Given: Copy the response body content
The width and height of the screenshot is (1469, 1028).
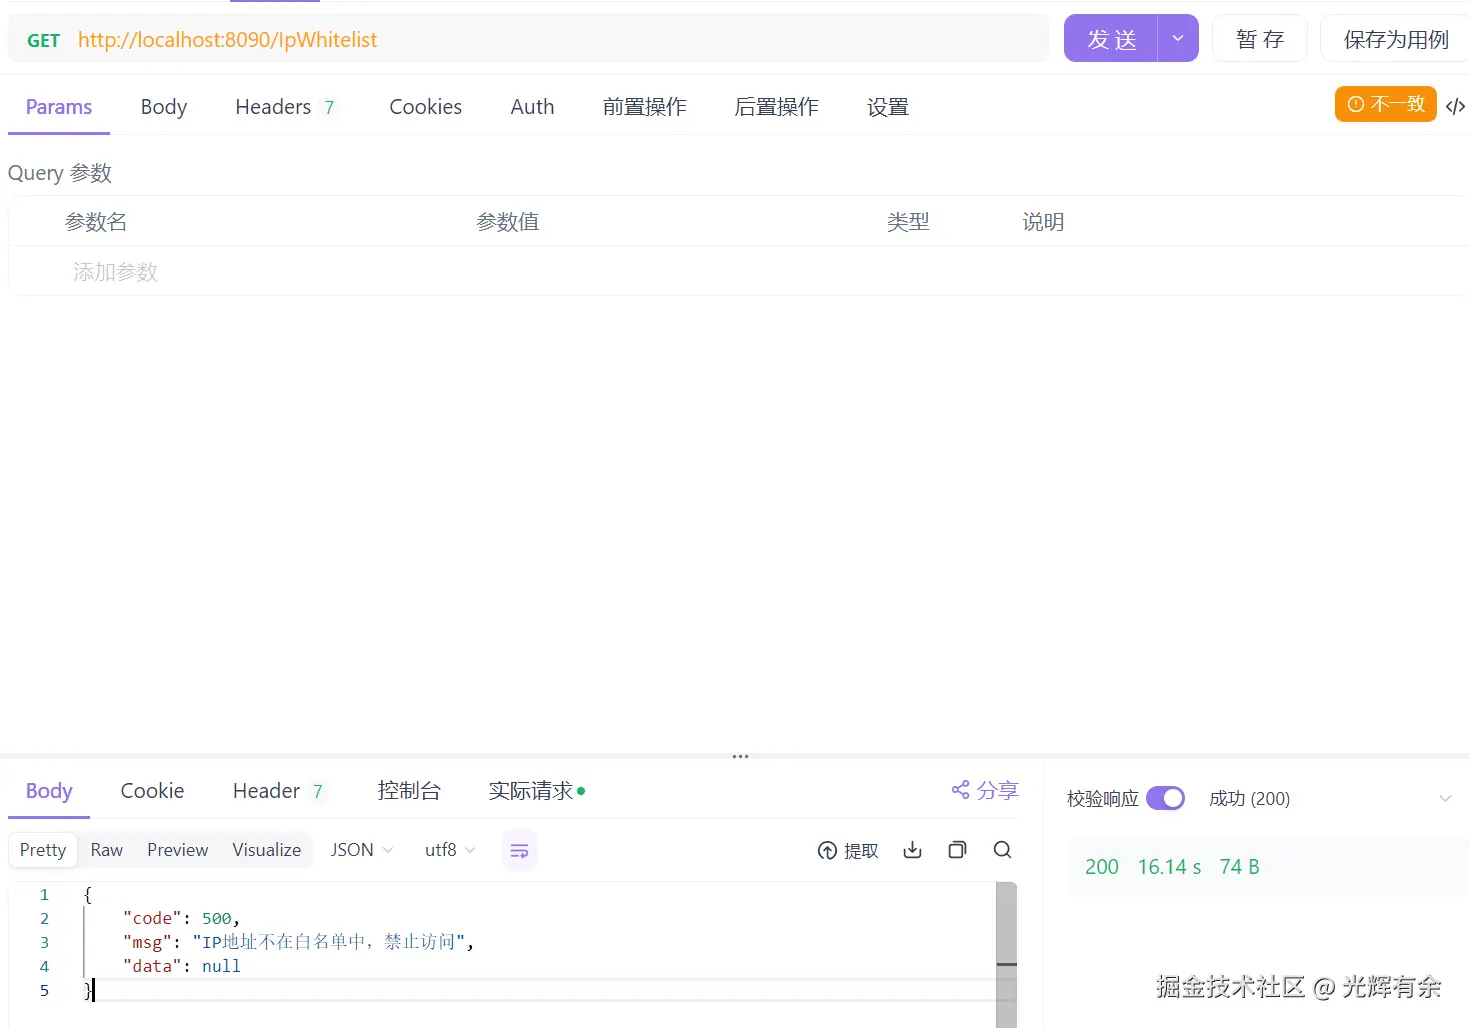Looking at the screenshot, I should (956, 849).
